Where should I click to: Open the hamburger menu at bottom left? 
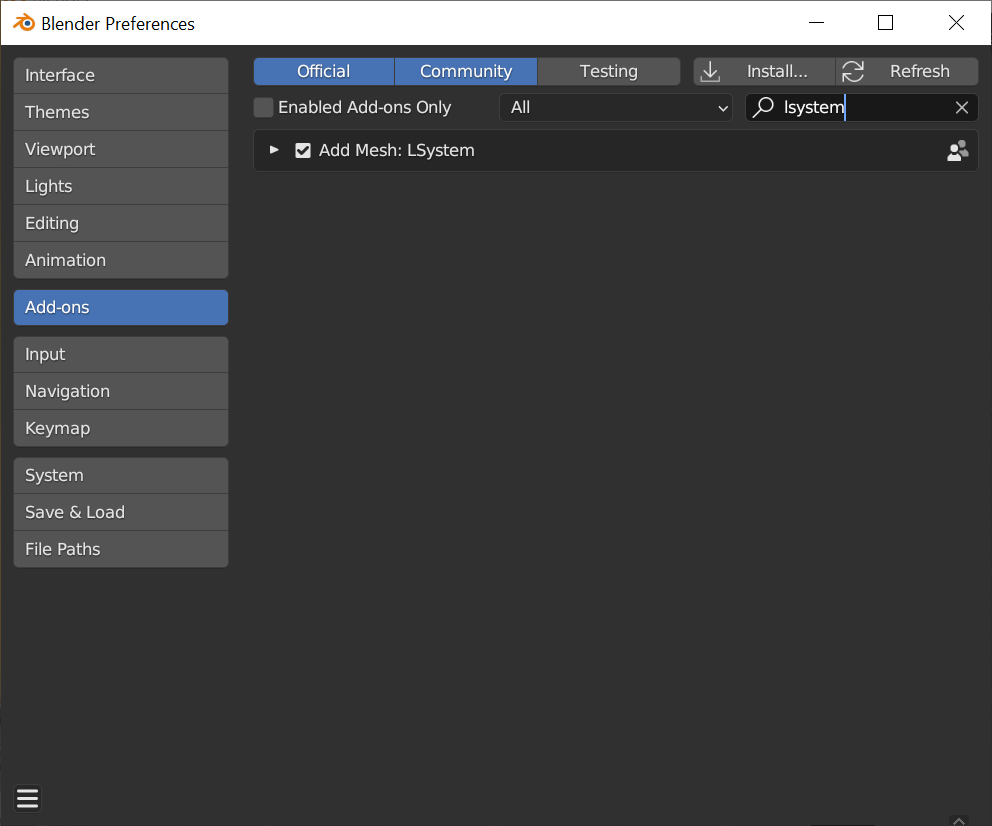26,798
